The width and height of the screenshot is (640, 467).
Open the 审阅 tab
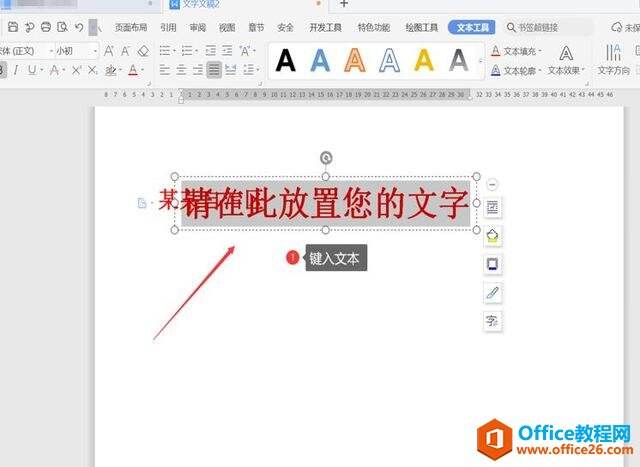[198, 27]
